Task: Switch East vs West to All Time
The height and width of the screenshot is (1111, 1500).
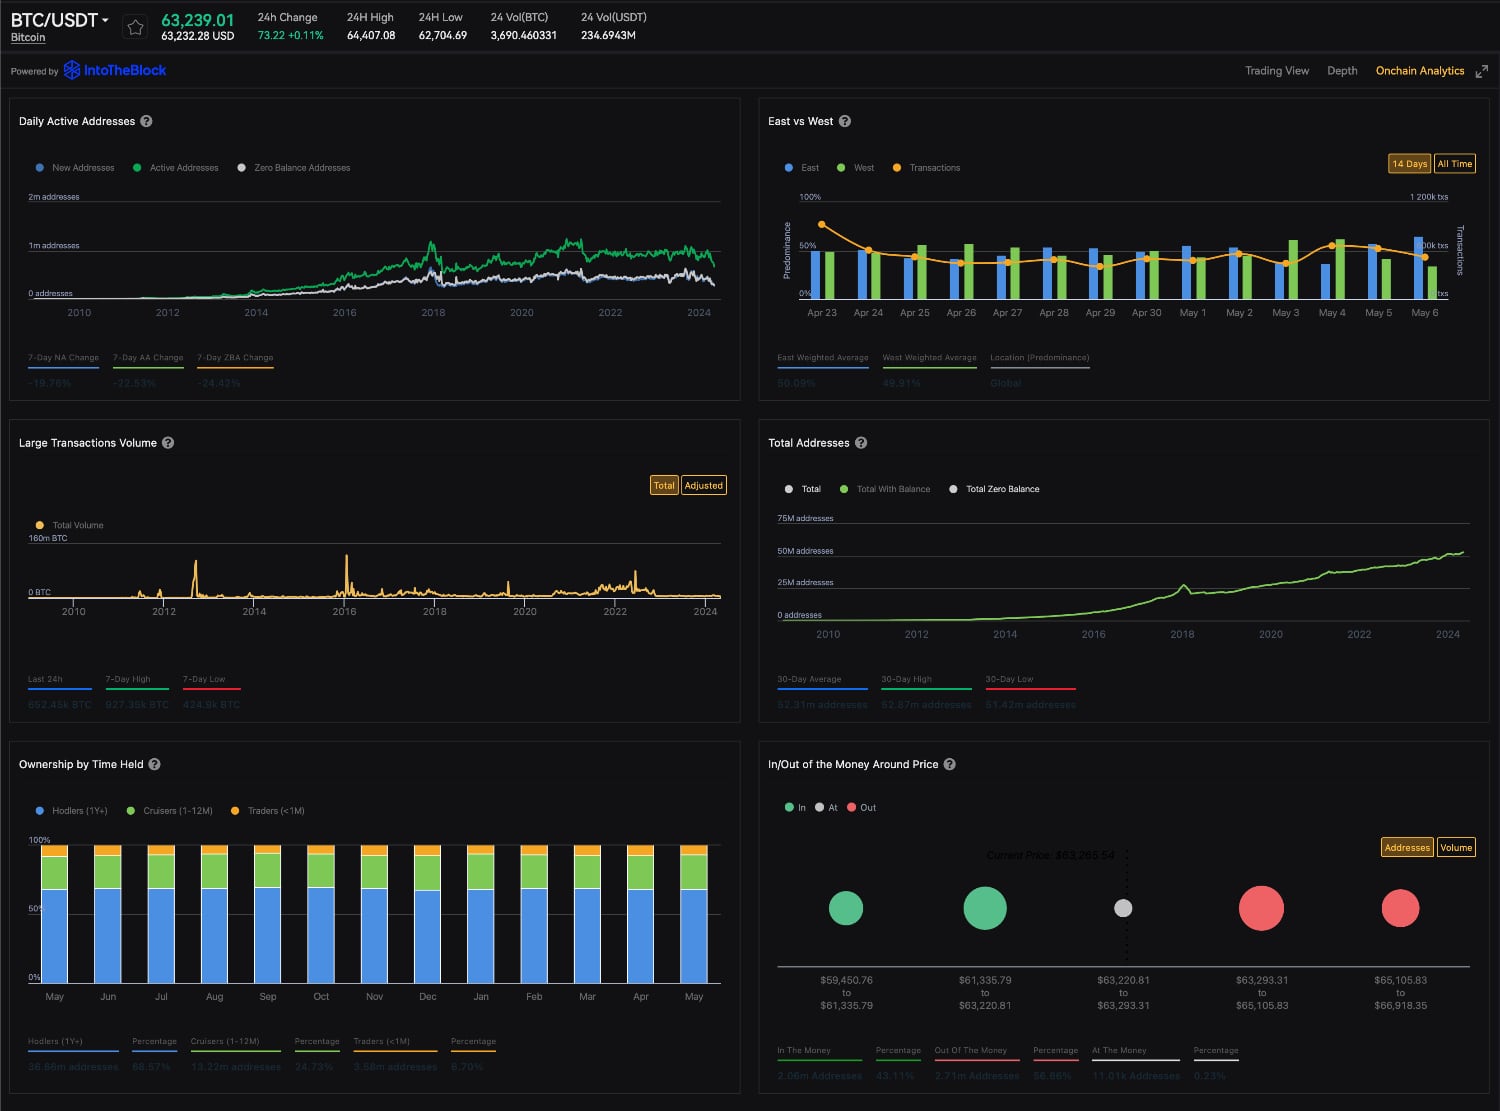Action: (1454, 164)
